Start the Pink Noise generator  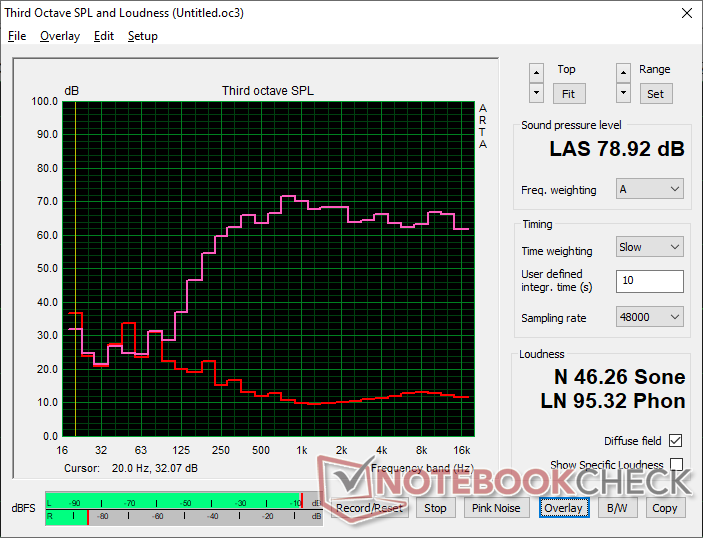496,508
